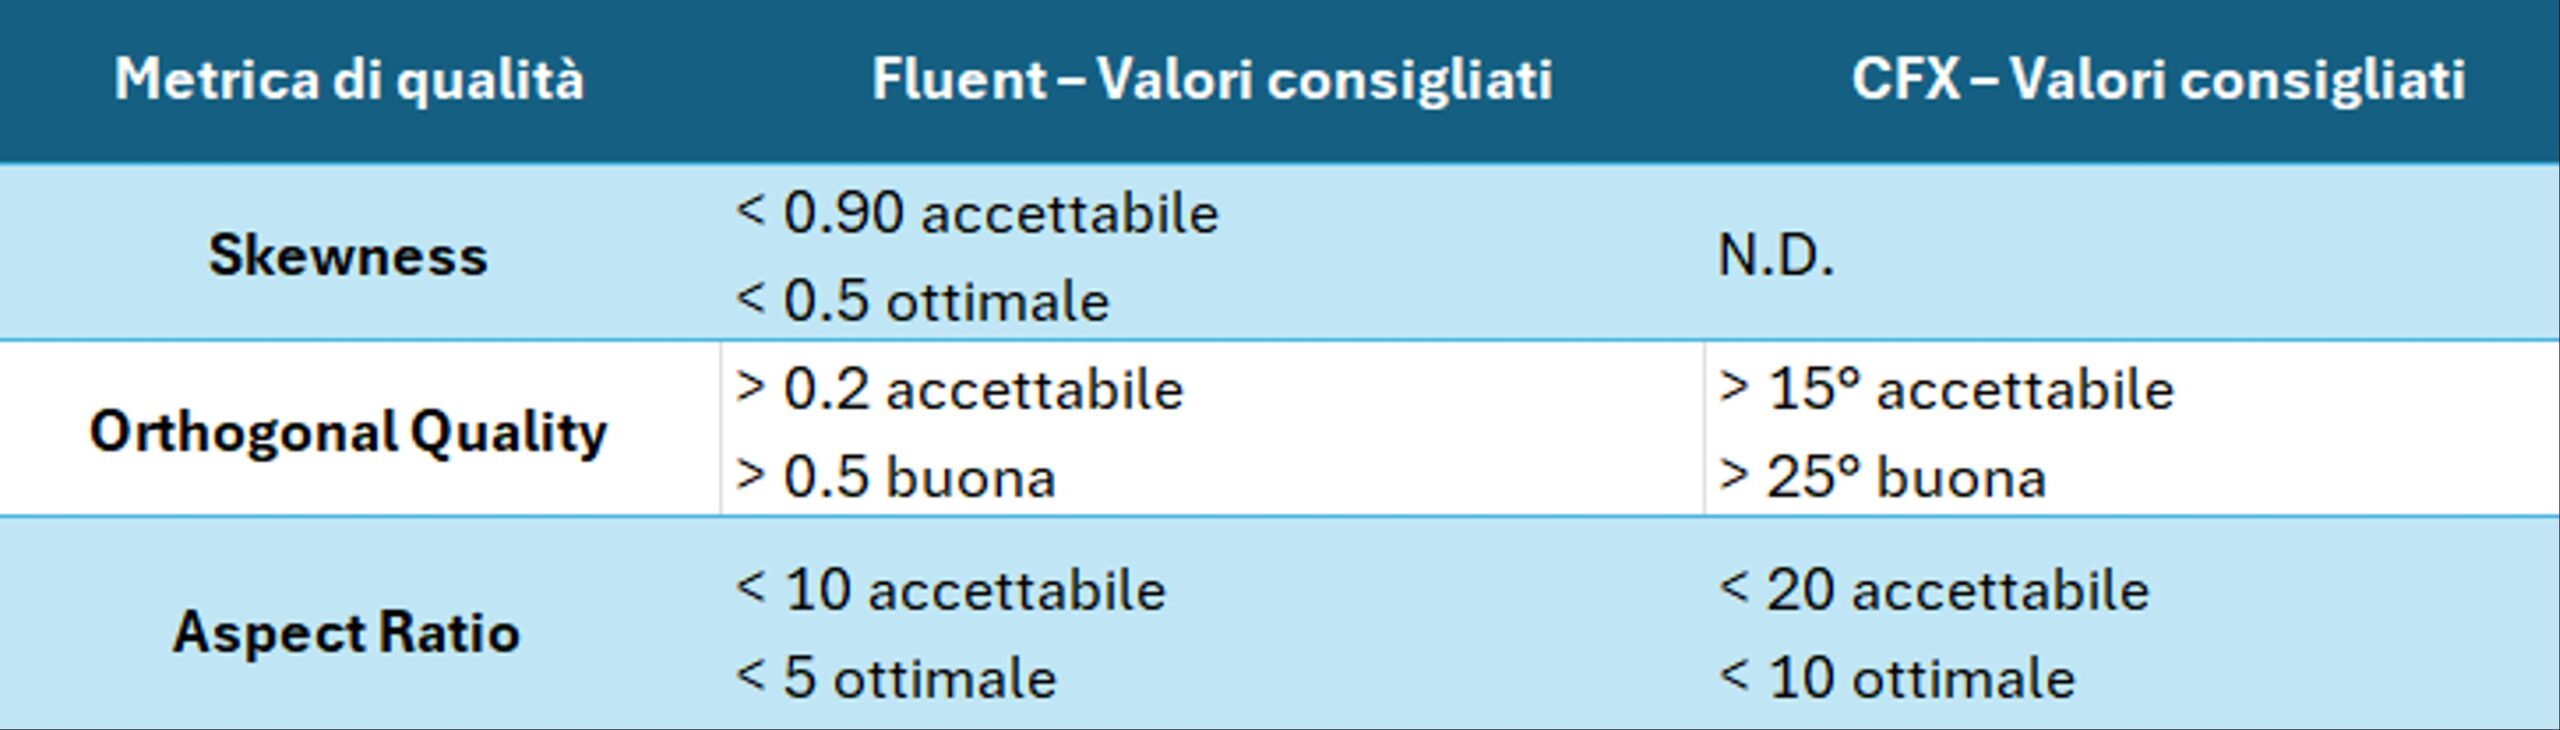Click the '< 10 ottimale' CFX Aspect Ratio value

1897,677
